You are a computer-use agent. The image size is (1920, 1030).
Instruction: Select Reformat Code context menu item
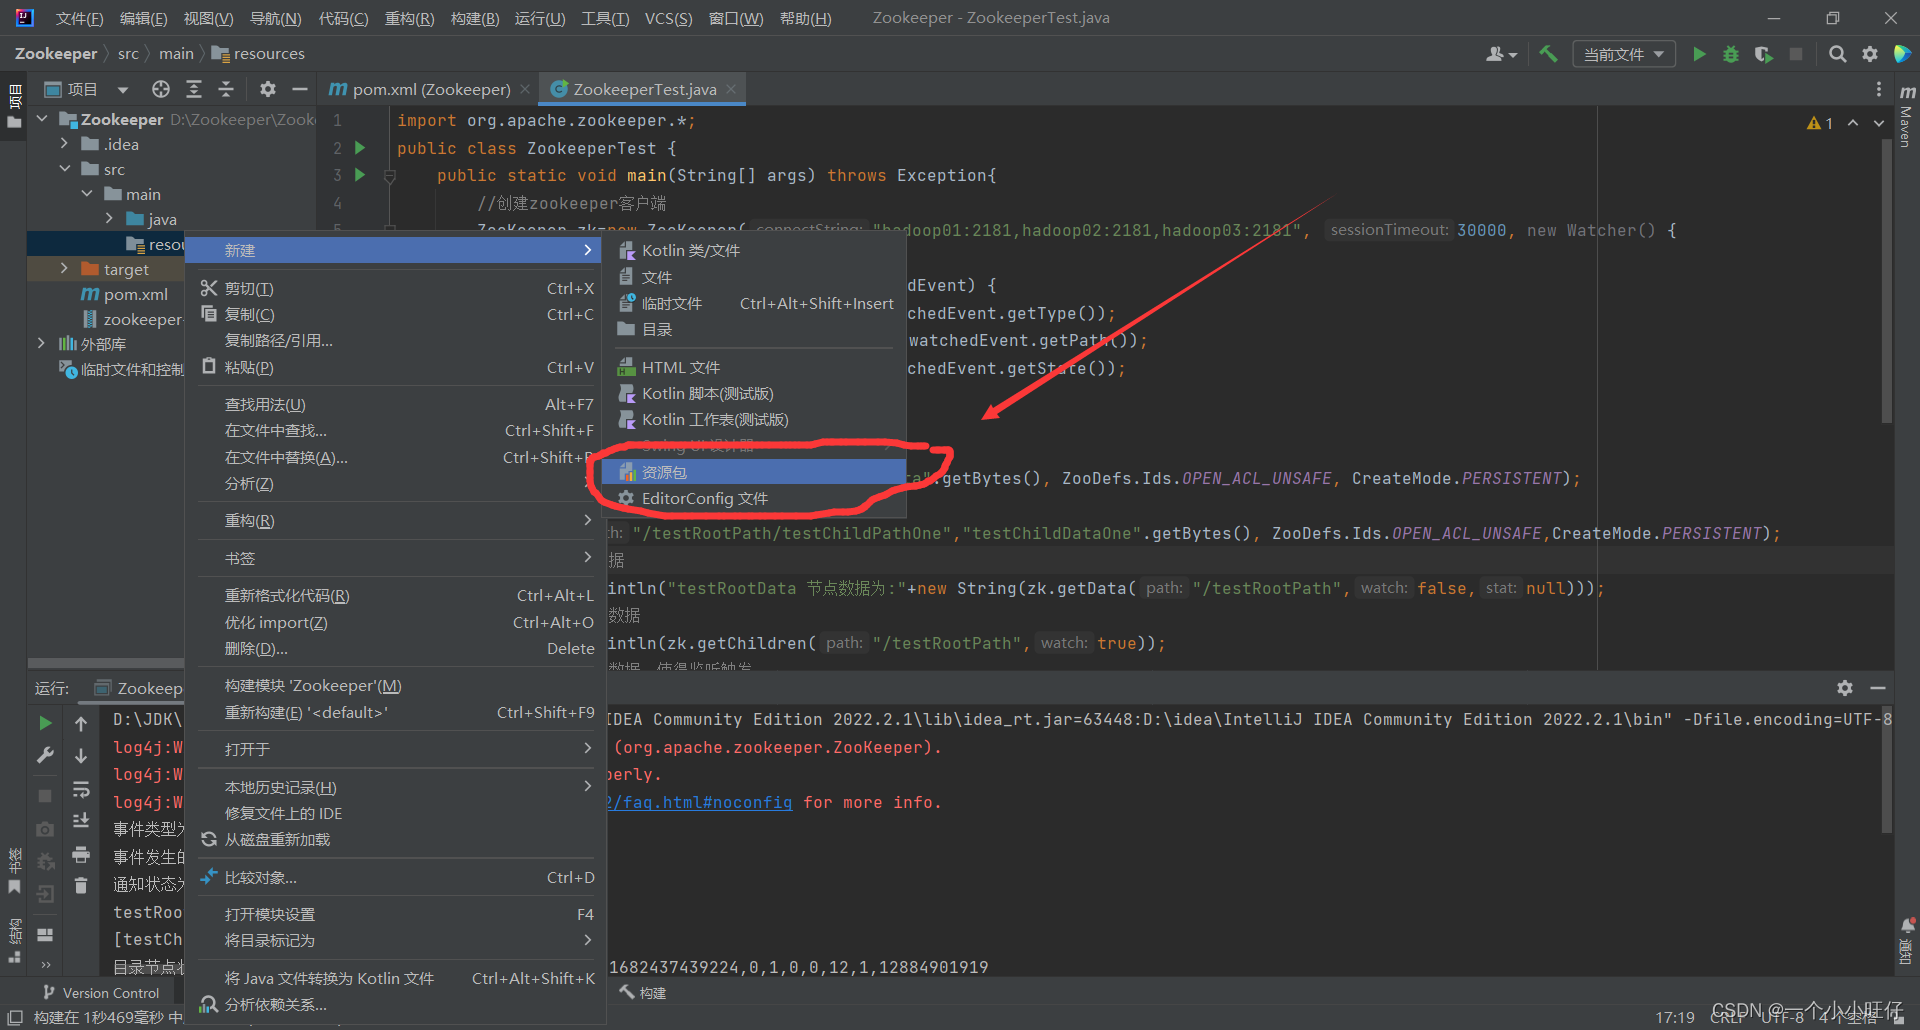pos(396,595)
